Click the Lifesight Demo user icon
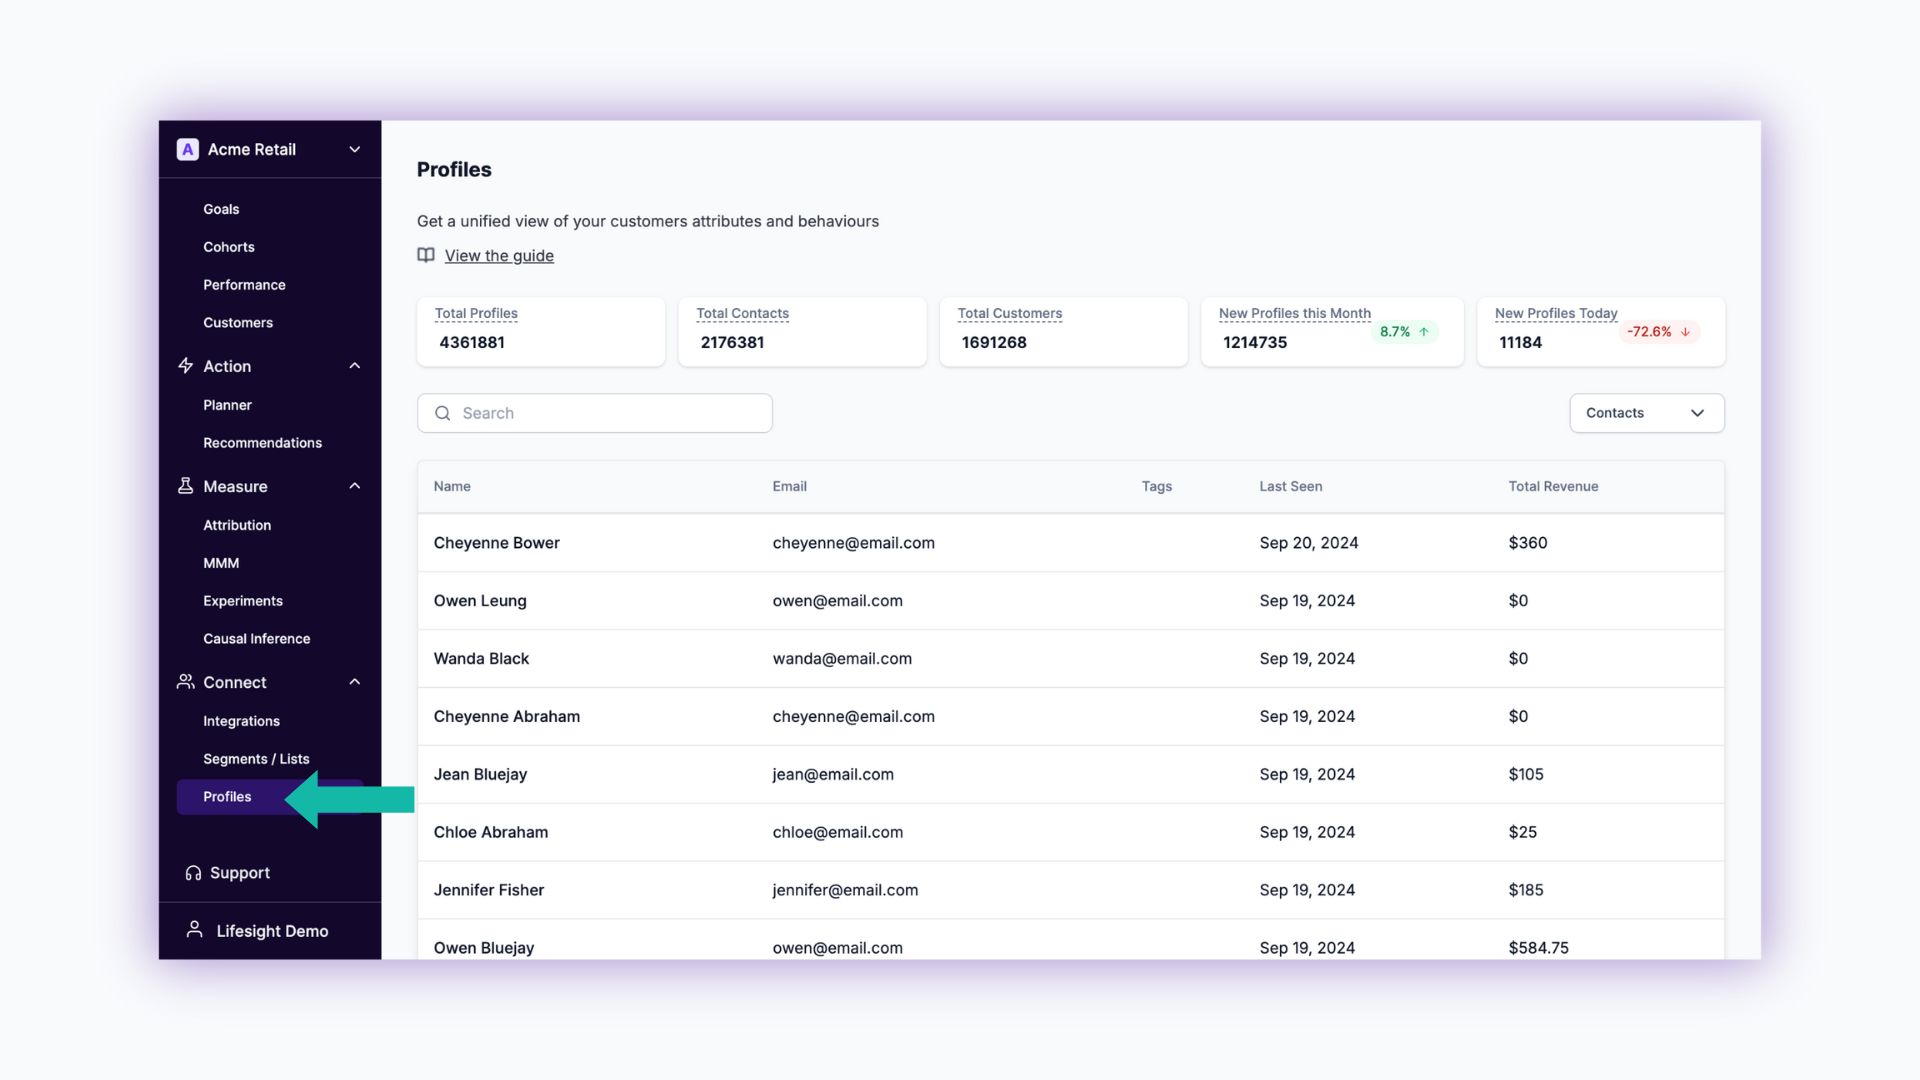Viewport: 1920px width, 1080px height. click(x=195, y=930)
